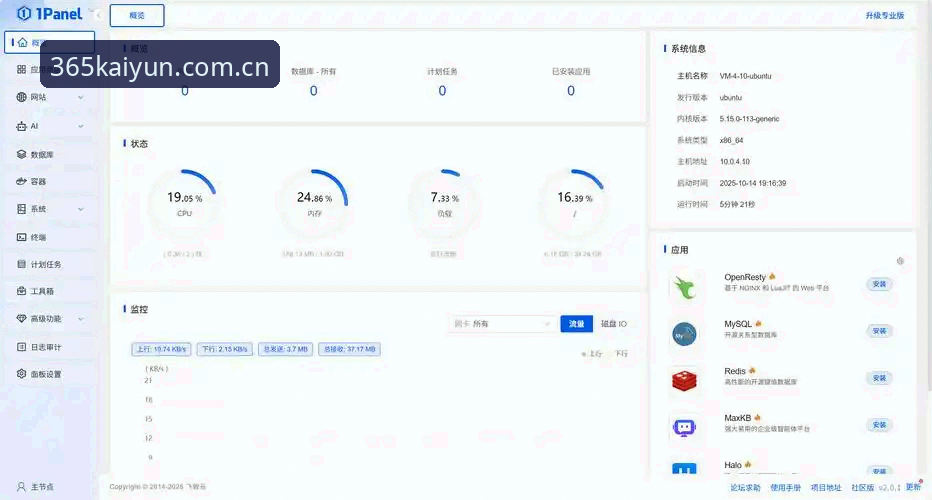Click 更新 update link in footer
The image size is (932, 500).
click(913, 487)
